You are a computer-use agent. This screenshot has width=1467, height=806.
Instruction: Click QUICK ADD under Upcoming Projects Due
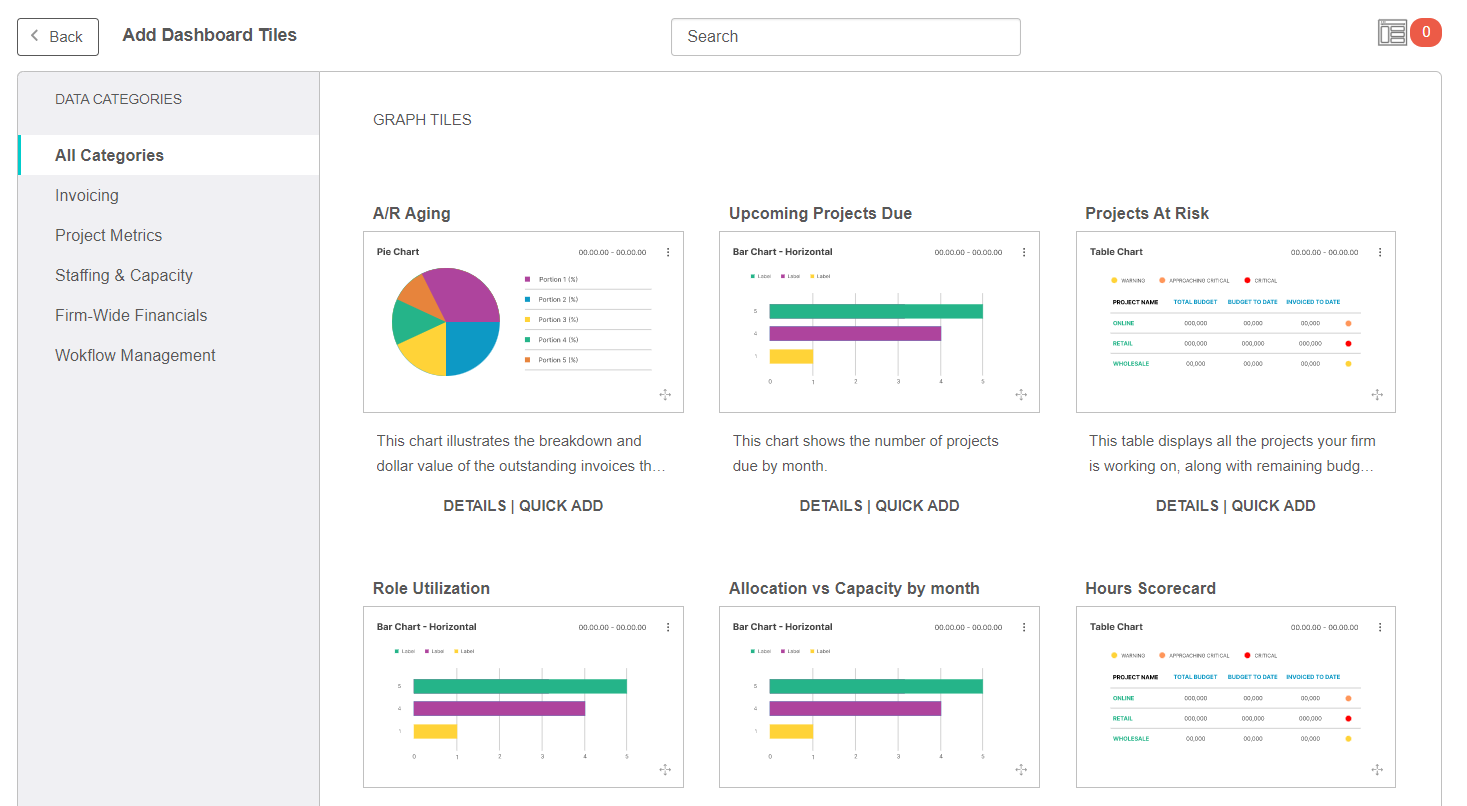coord(917,506)
